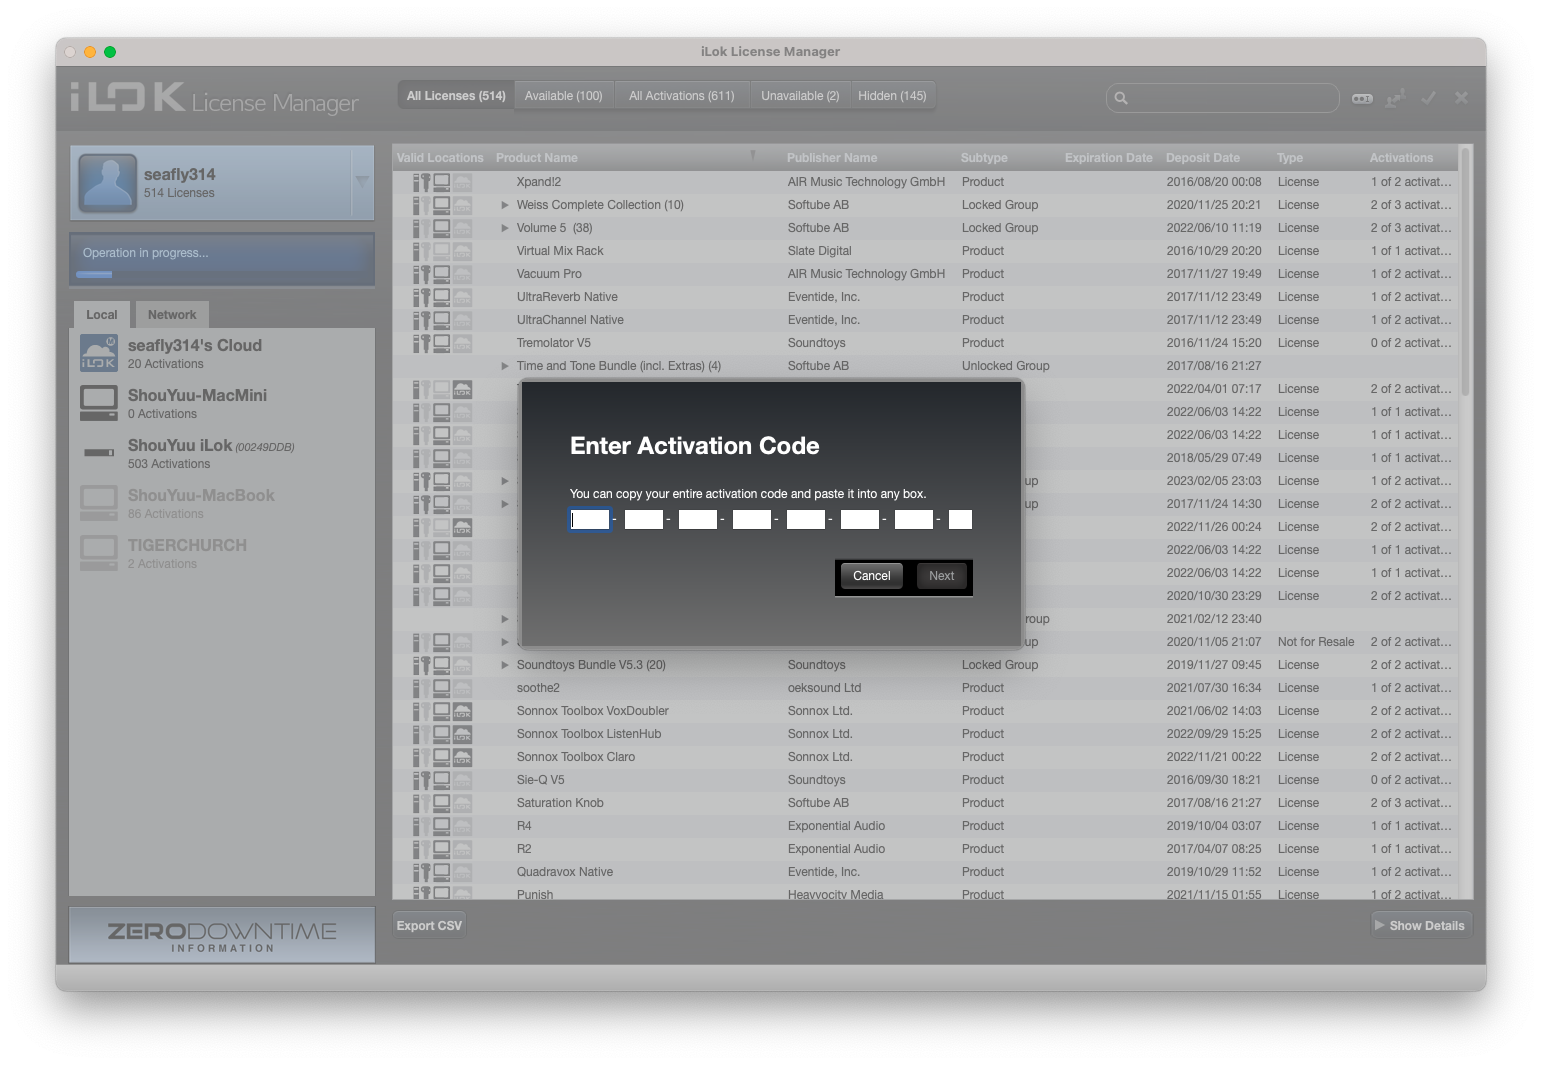Viewport: 1542px width, 1065px height.
Task: Click the license list vertical scrollbar
Action: tap(1466, 270)
